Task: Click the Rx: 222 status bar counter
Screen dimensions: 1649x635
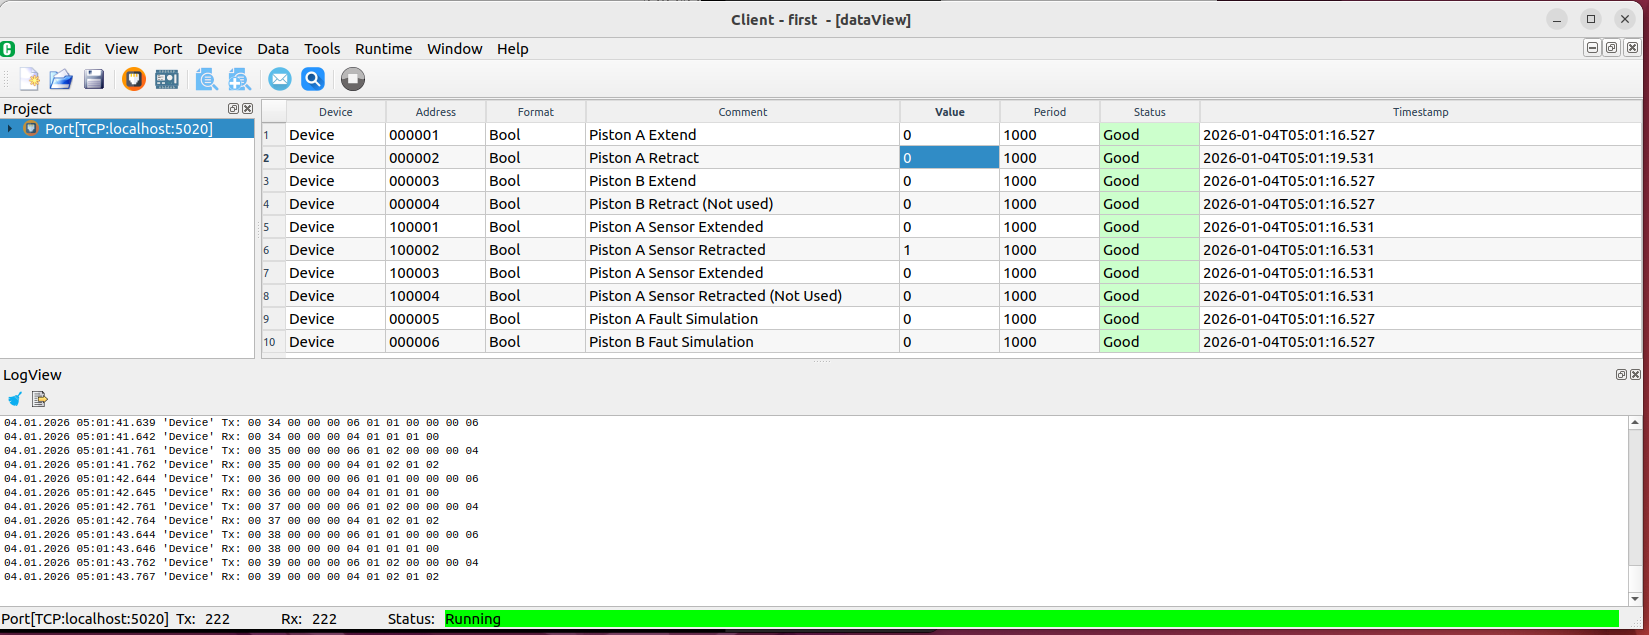Action: click(309, 619)
